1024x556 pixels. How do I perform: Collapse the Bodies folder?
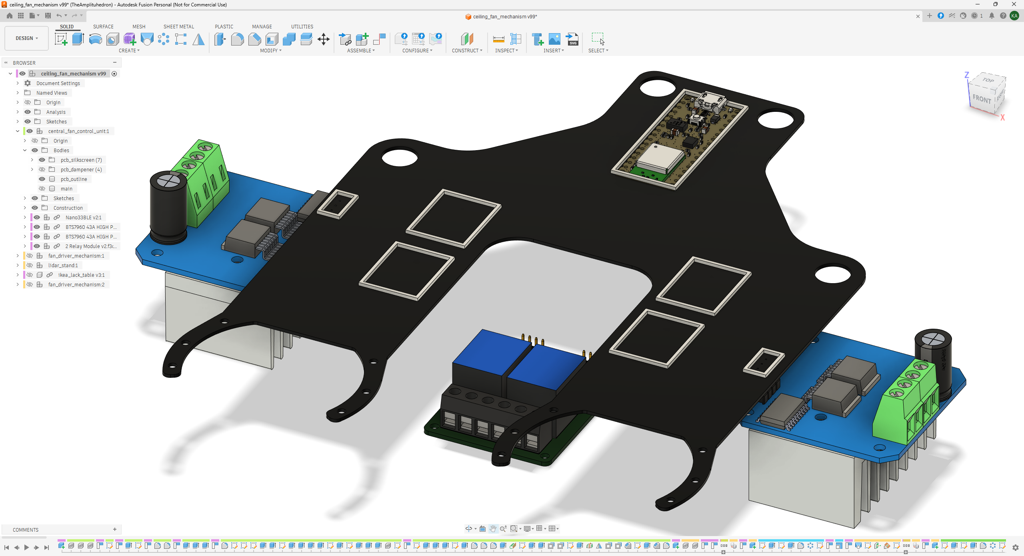pos(25,150)
